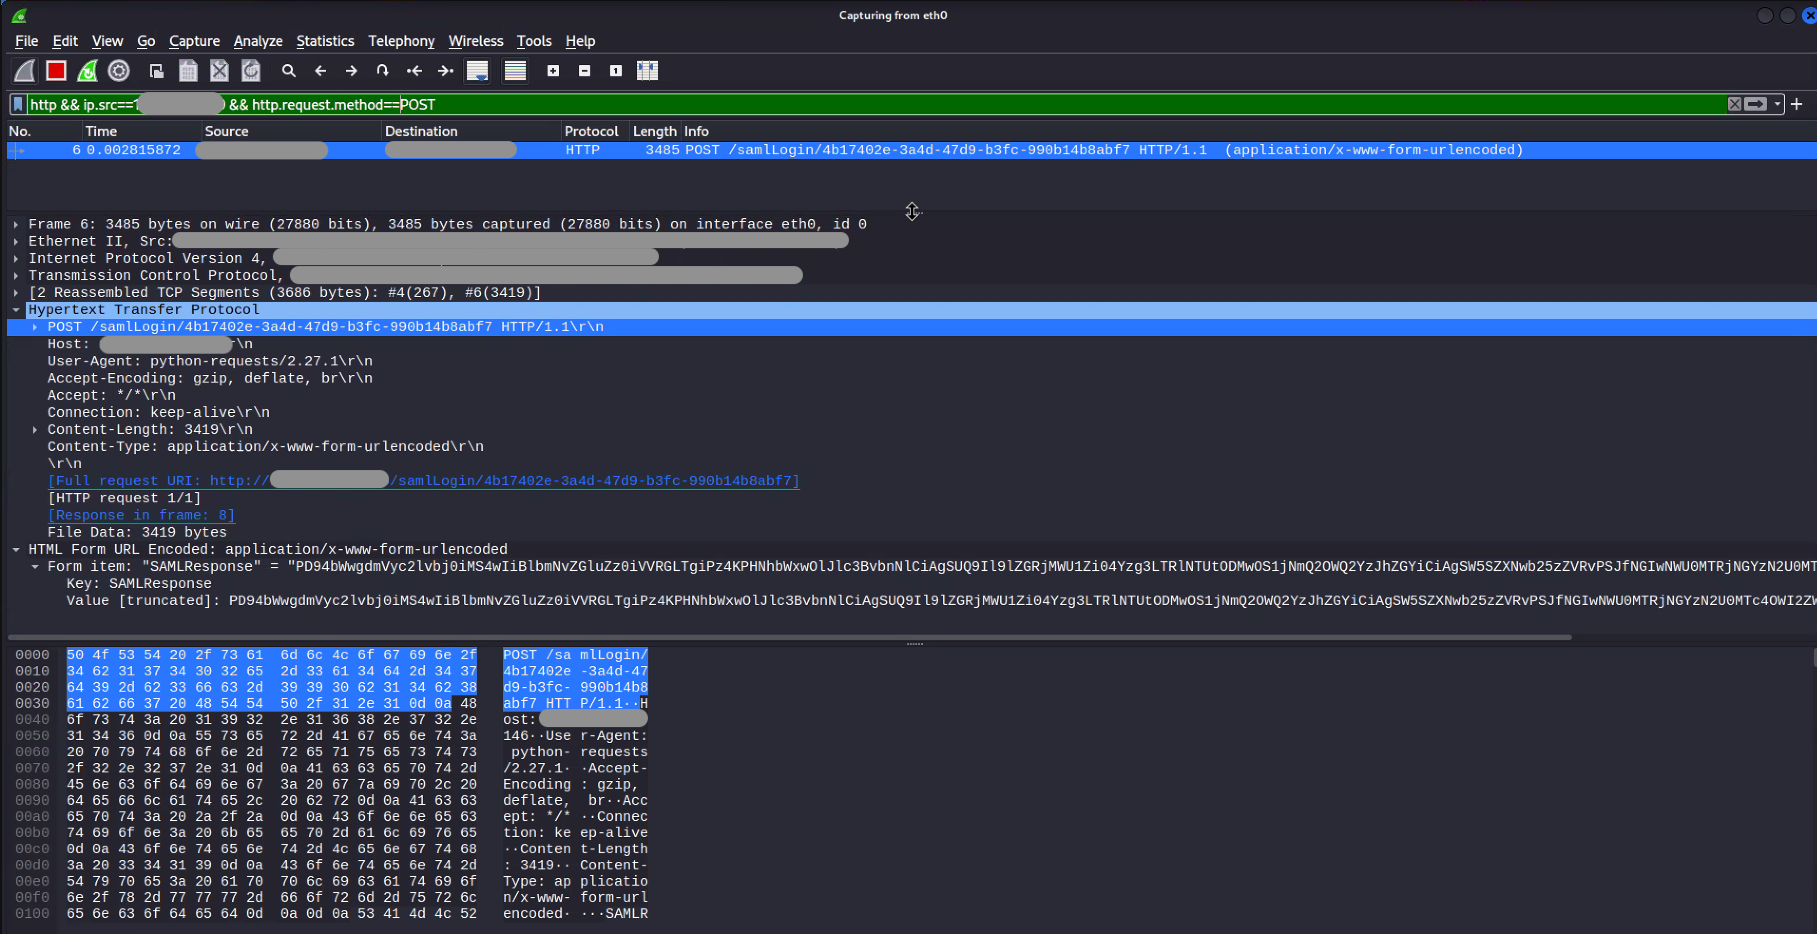1817x934 pixels.
Task: Open capture options gear icon
Action: click(119, 71)
